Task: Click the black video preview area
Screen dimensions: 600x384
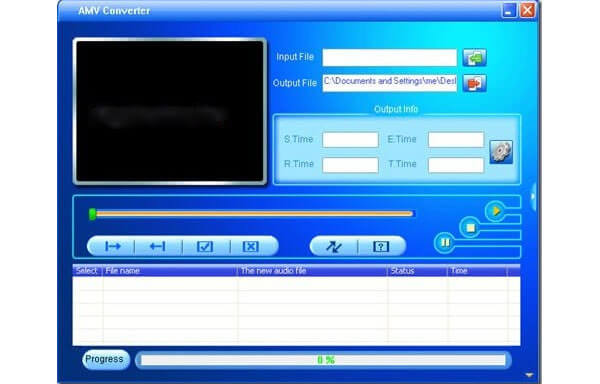Action: click(170, 111)
